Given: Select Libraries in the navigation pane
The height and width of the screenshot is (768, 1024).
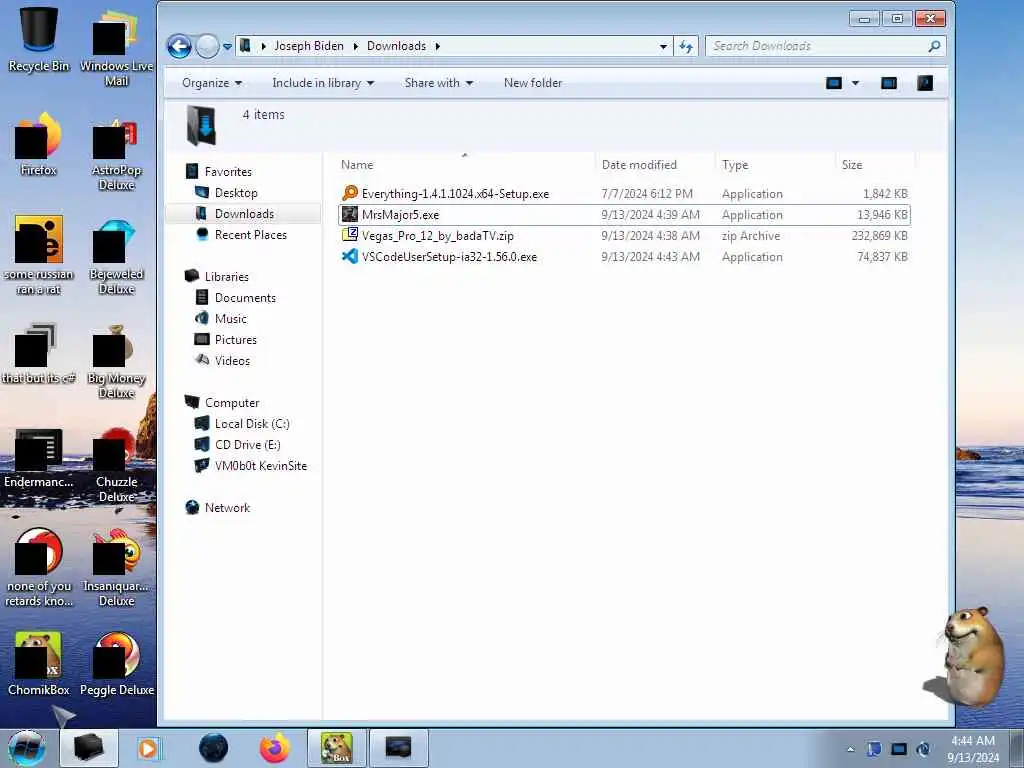Looking at the screenshot, I should point(227,276).
